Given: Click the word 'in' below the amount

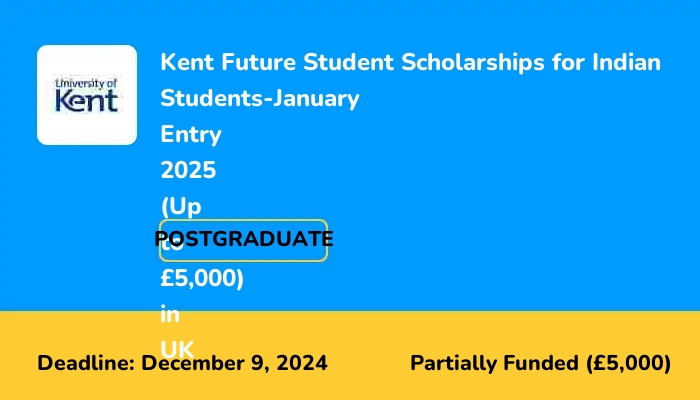Looking at the screenshot, I should [169, 313].
